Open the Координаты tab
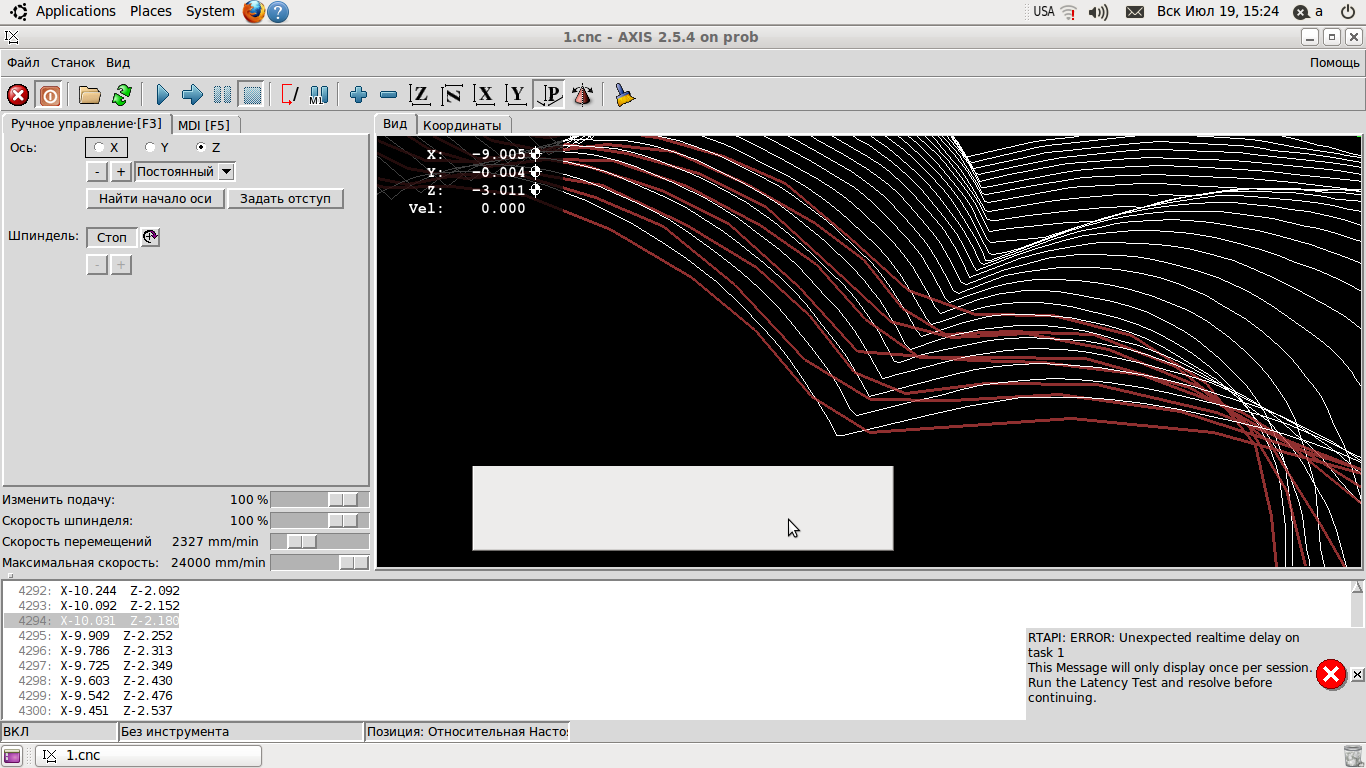 pyautogui.click(x=462, y=125)
